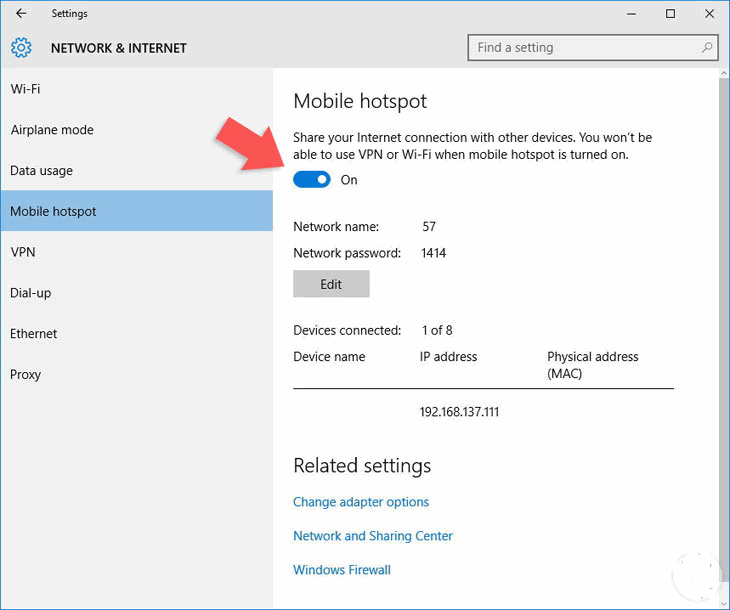Click the IP address 192.168.137.111
This screenshot has width=730, height=610.
point(459,412)
